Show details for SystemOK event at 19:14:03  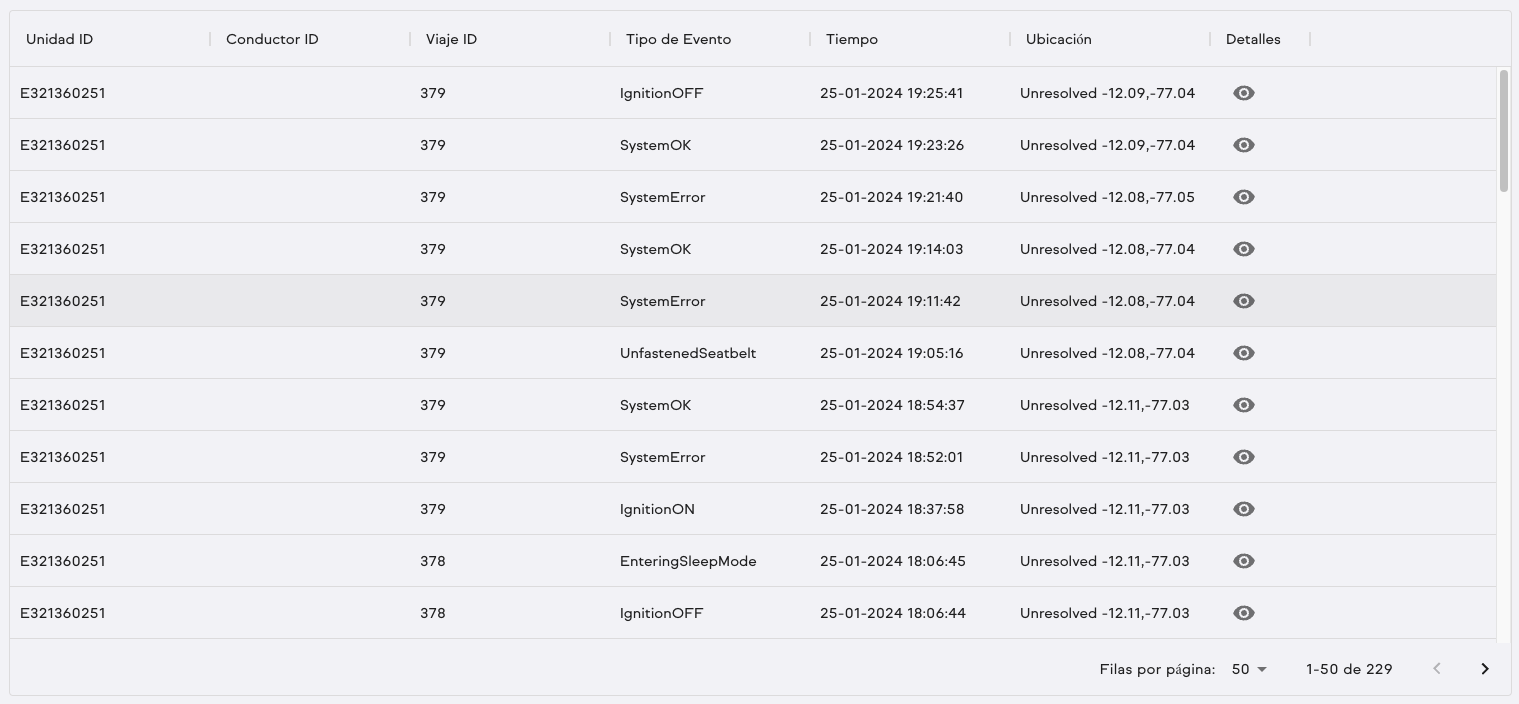pos(1243,249)
